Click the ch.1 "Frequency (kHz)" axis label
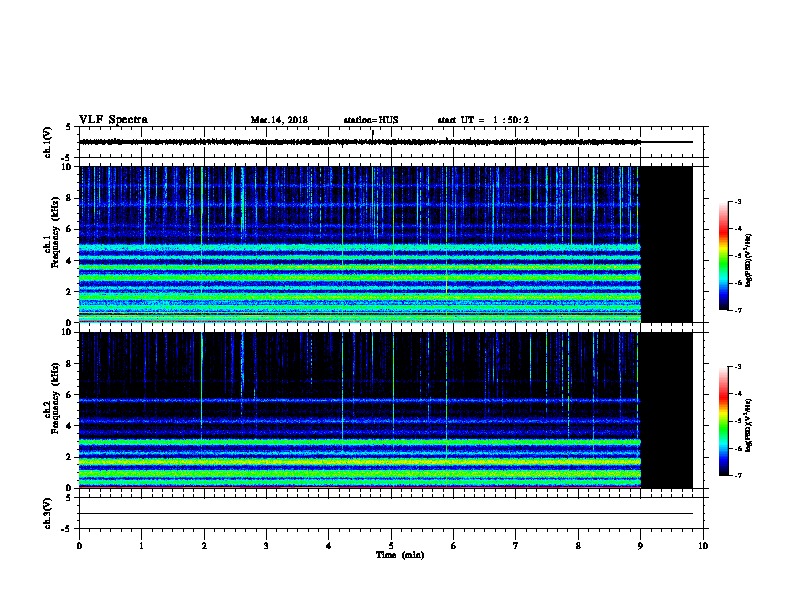Screen dimensions: 792x612 pos(55,232)
